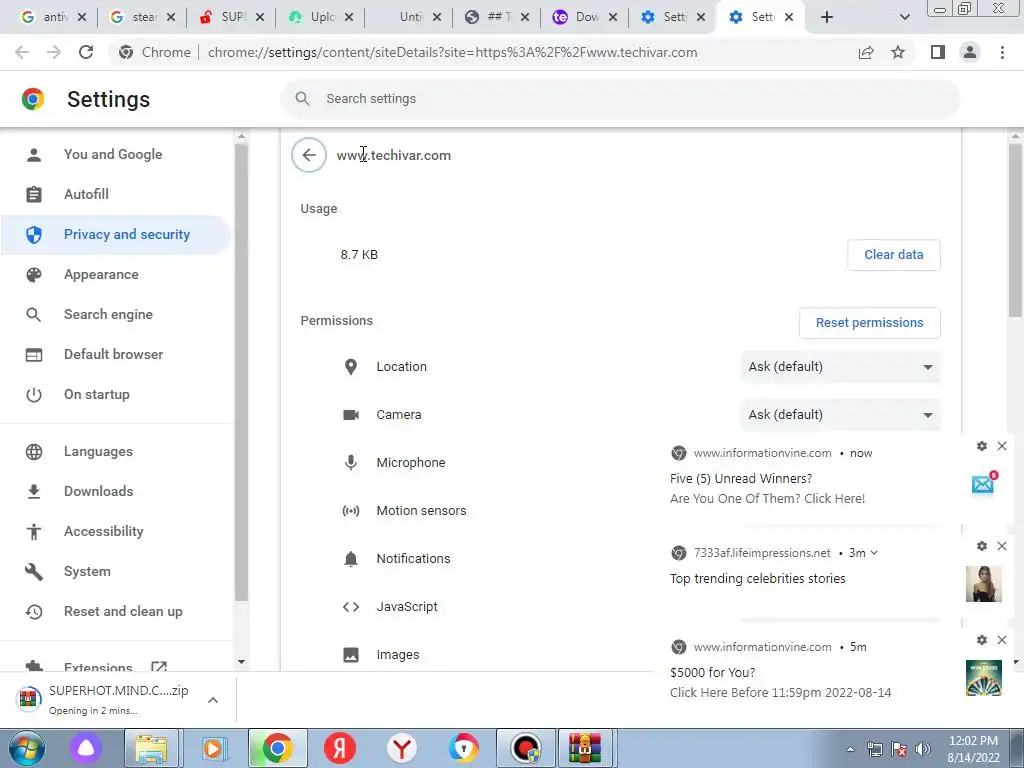
Task: Click Top trending celebrities stories notification
Action: tap(758, 579)
